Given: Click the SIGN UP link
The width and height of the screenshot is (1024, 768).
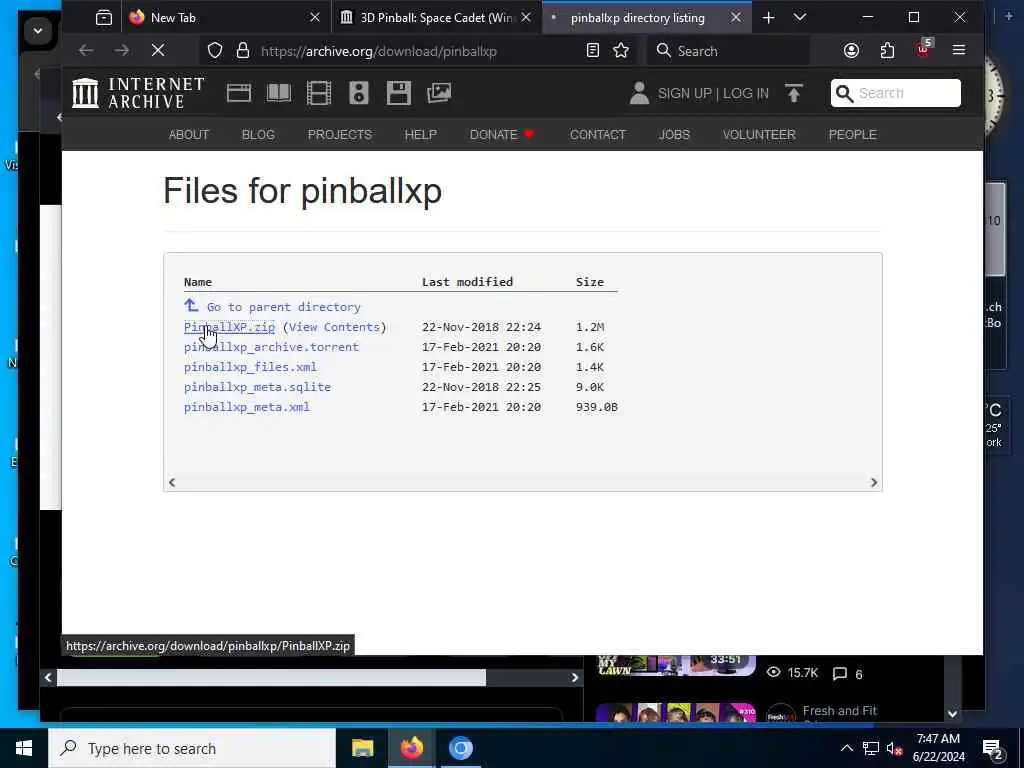Looking at the screenshot, I should (684, 93).
